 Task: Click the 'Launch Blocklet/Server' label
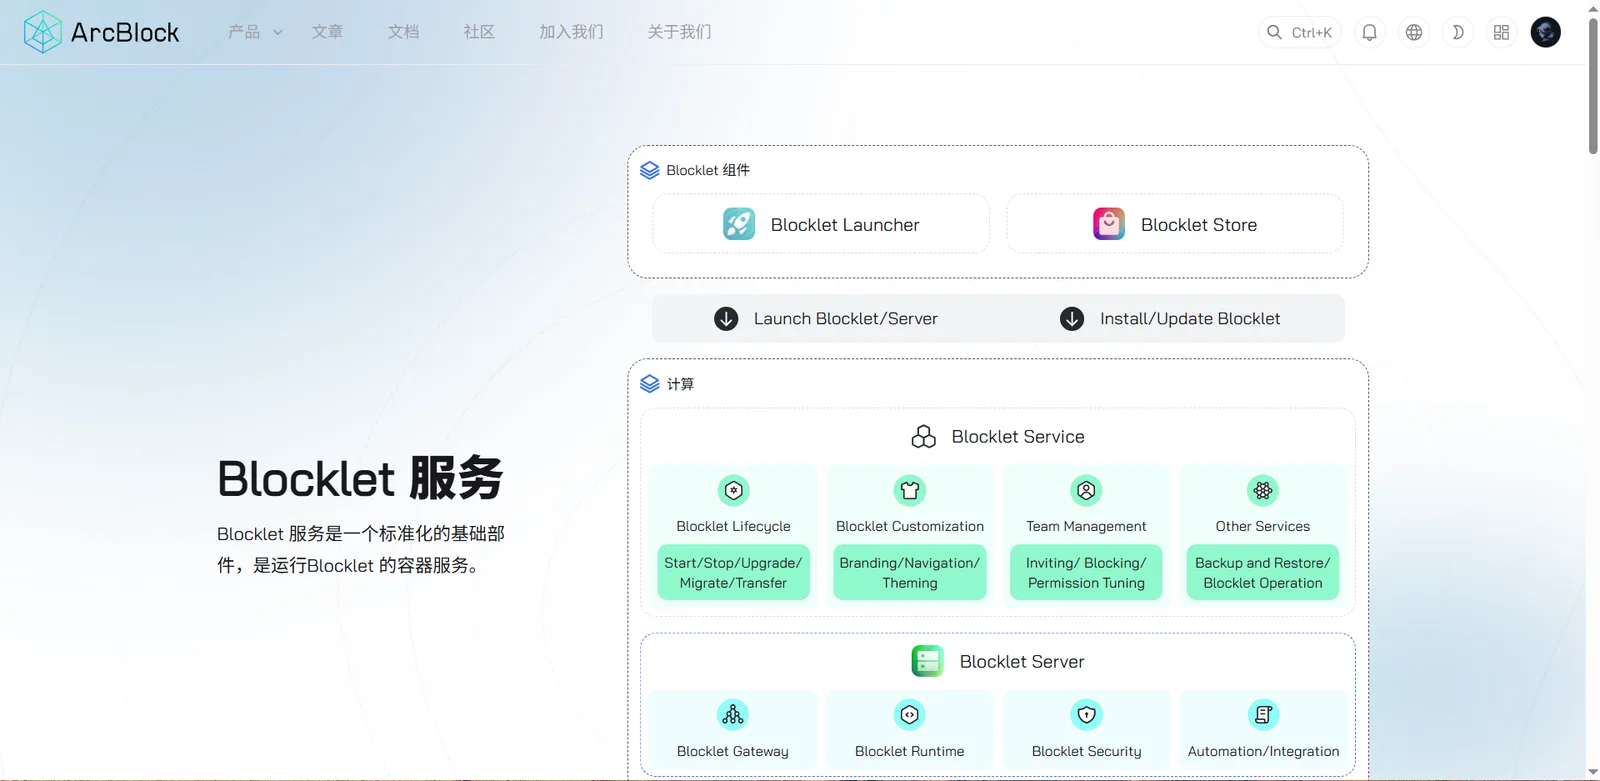pos(846,318)
